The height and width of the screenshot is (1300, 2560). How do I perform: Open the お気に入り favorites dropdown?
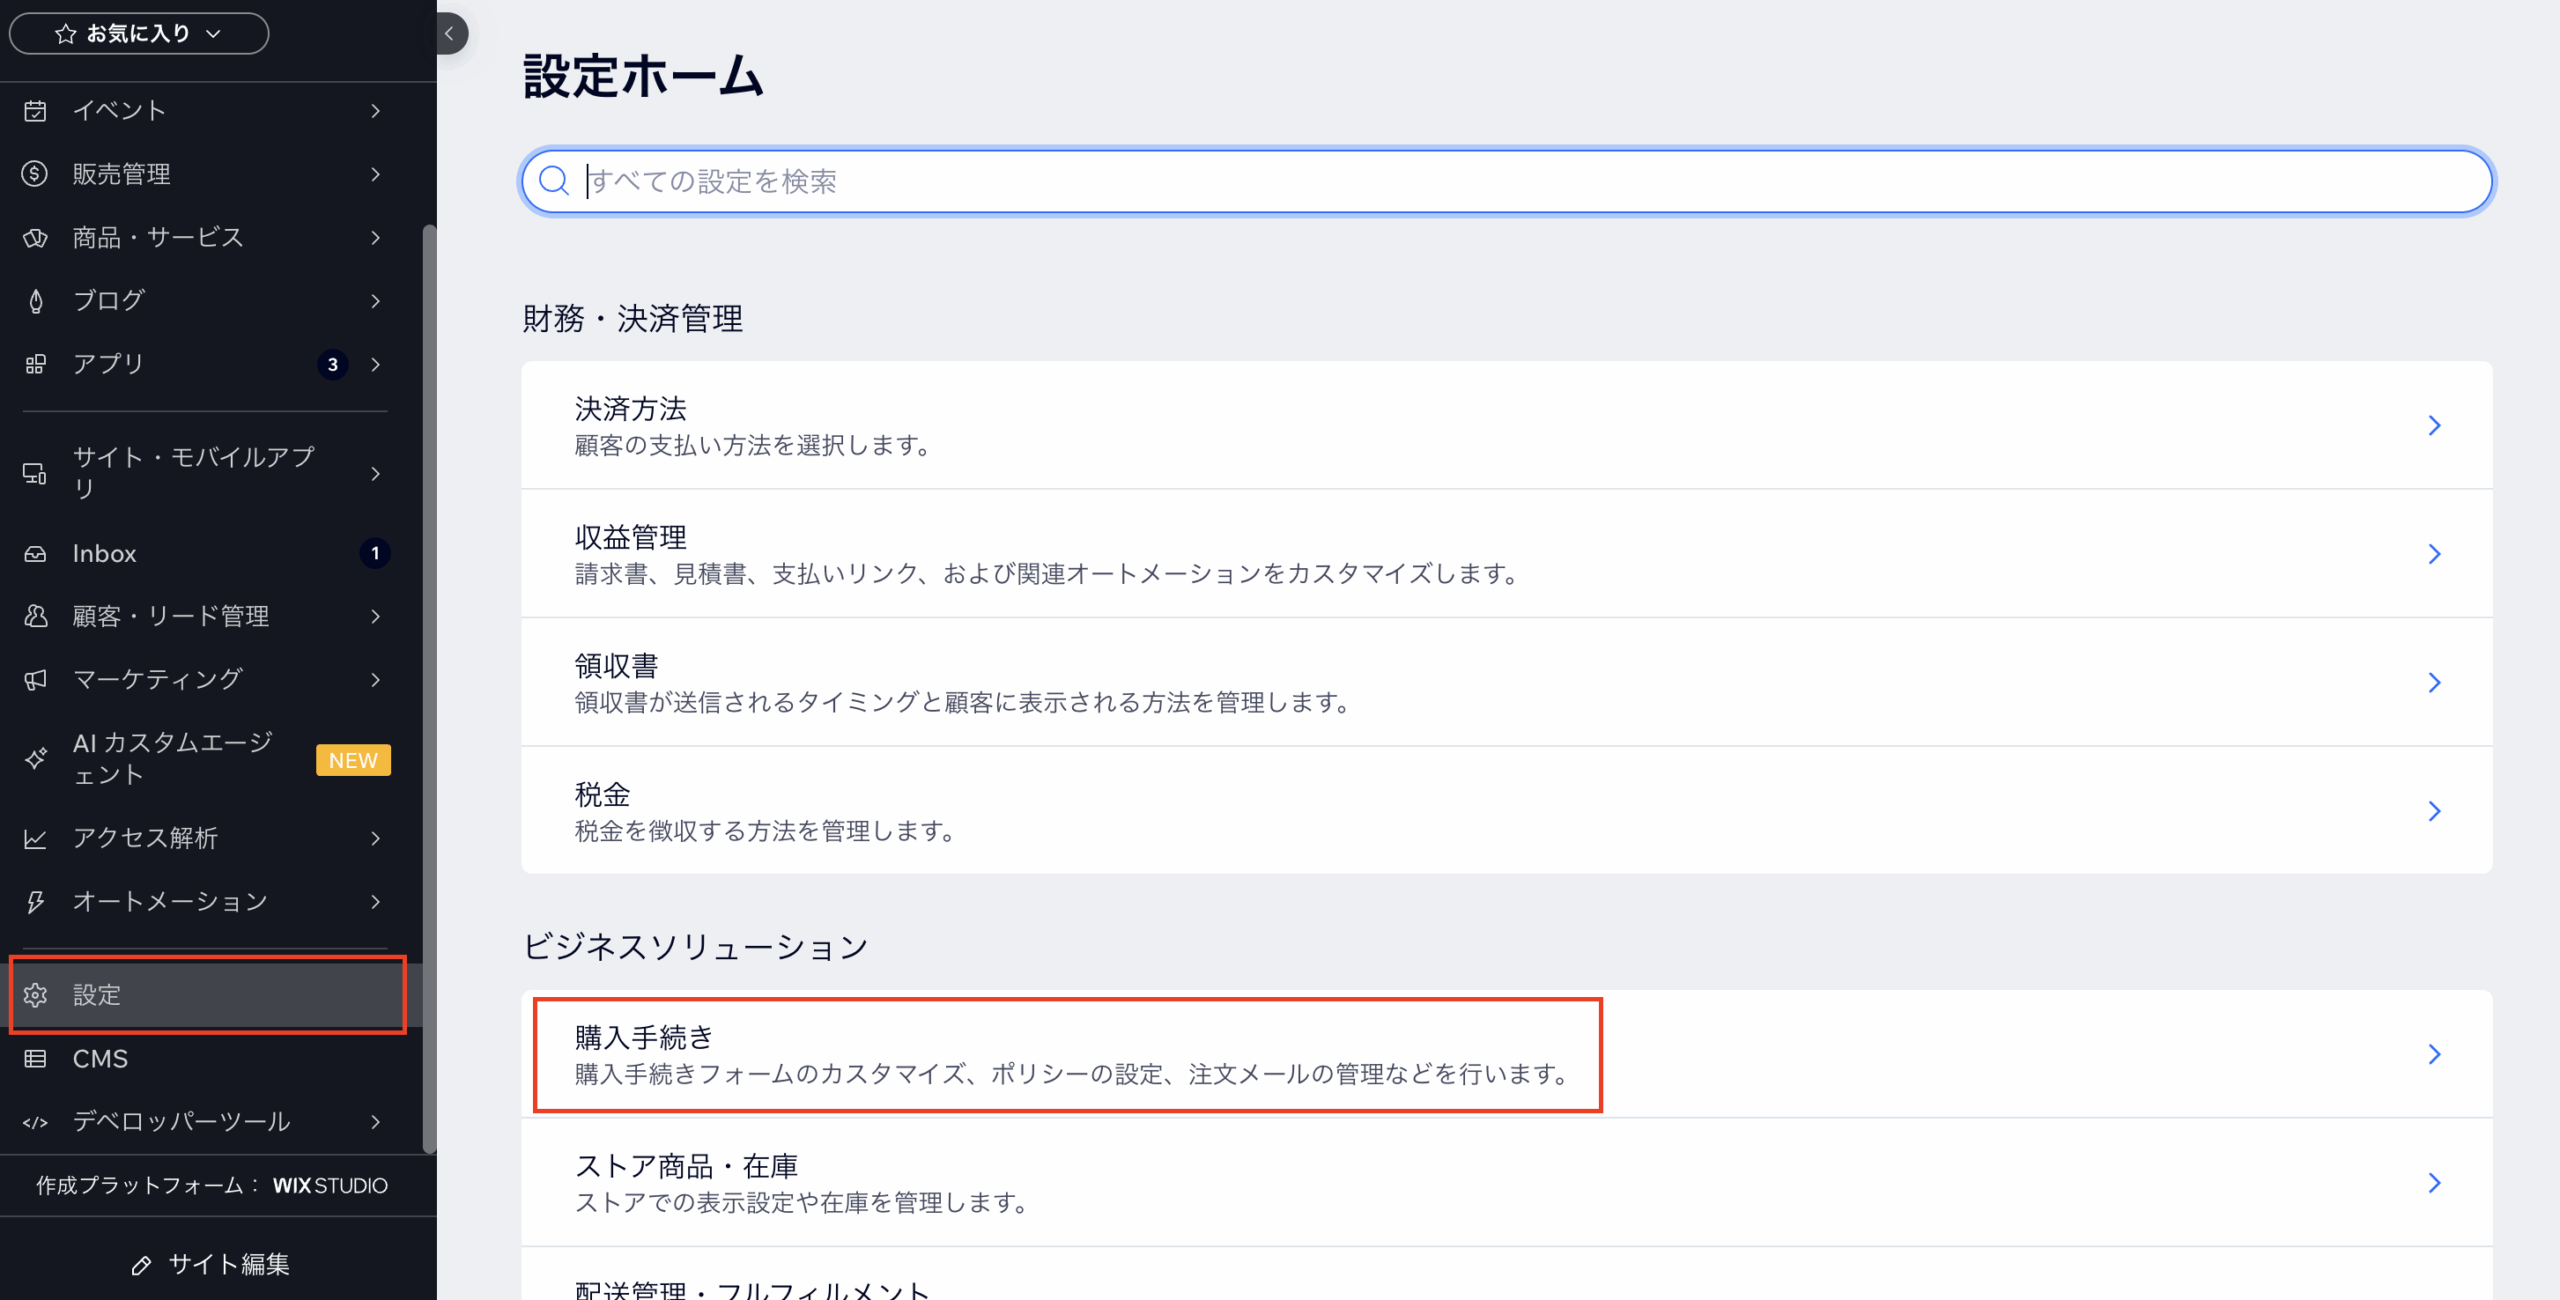pyautogui.click(x=139, y=34)
